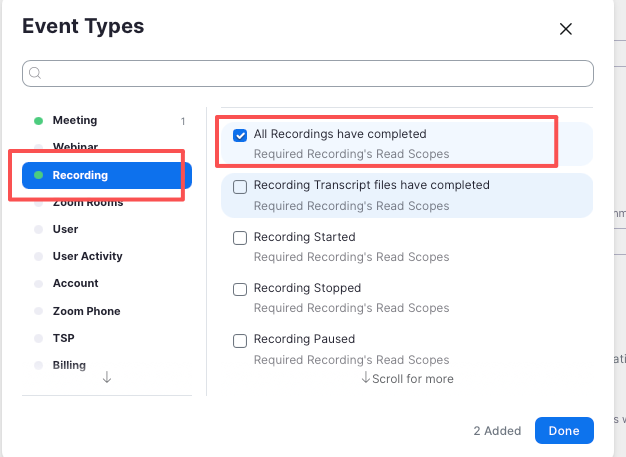Enable the Recording Paused event
626x457 pixels.
[x=240, y=340]
